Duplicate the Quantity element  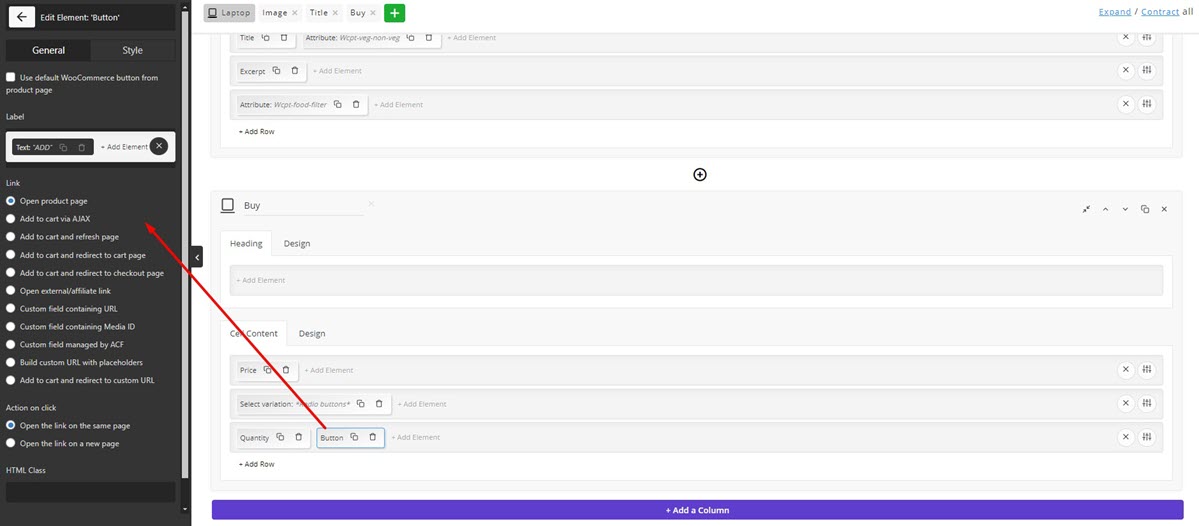click(x=280, y=437)
